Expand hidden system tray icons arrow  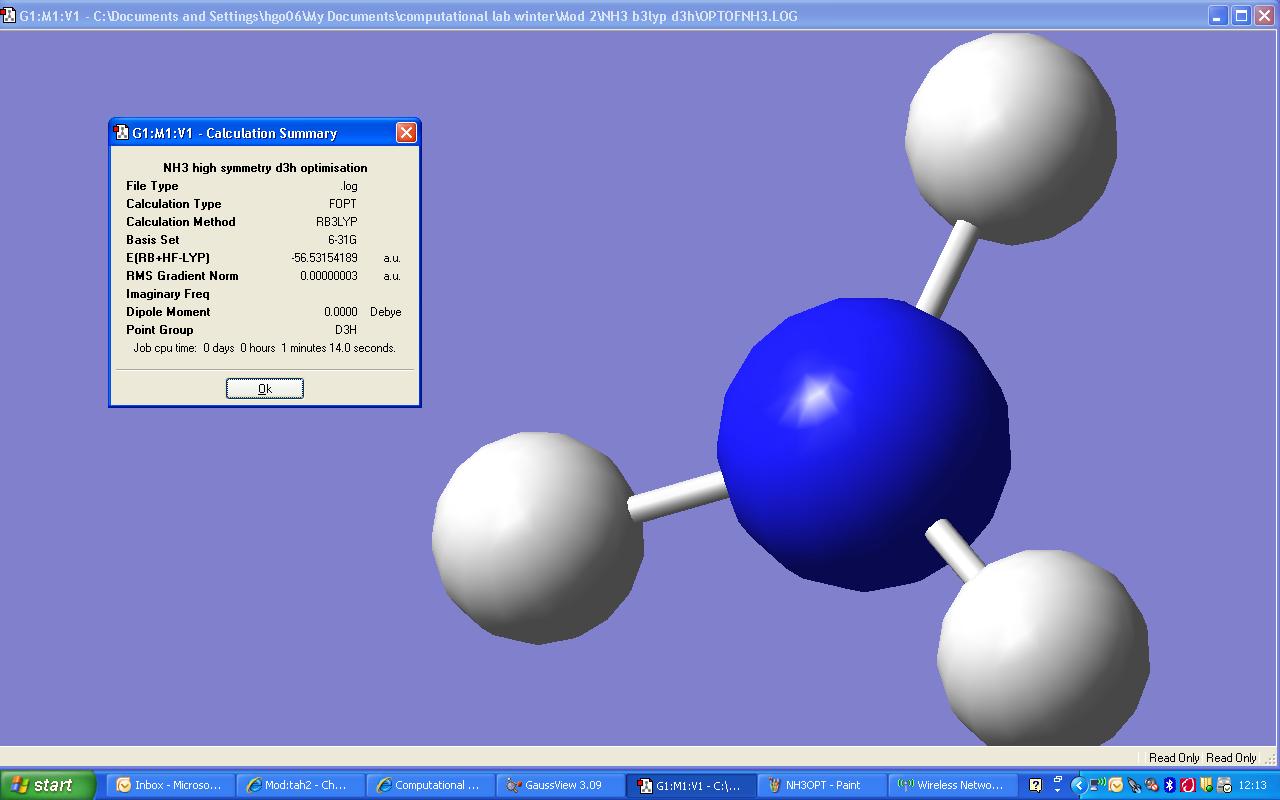[x=1078, y=785]
